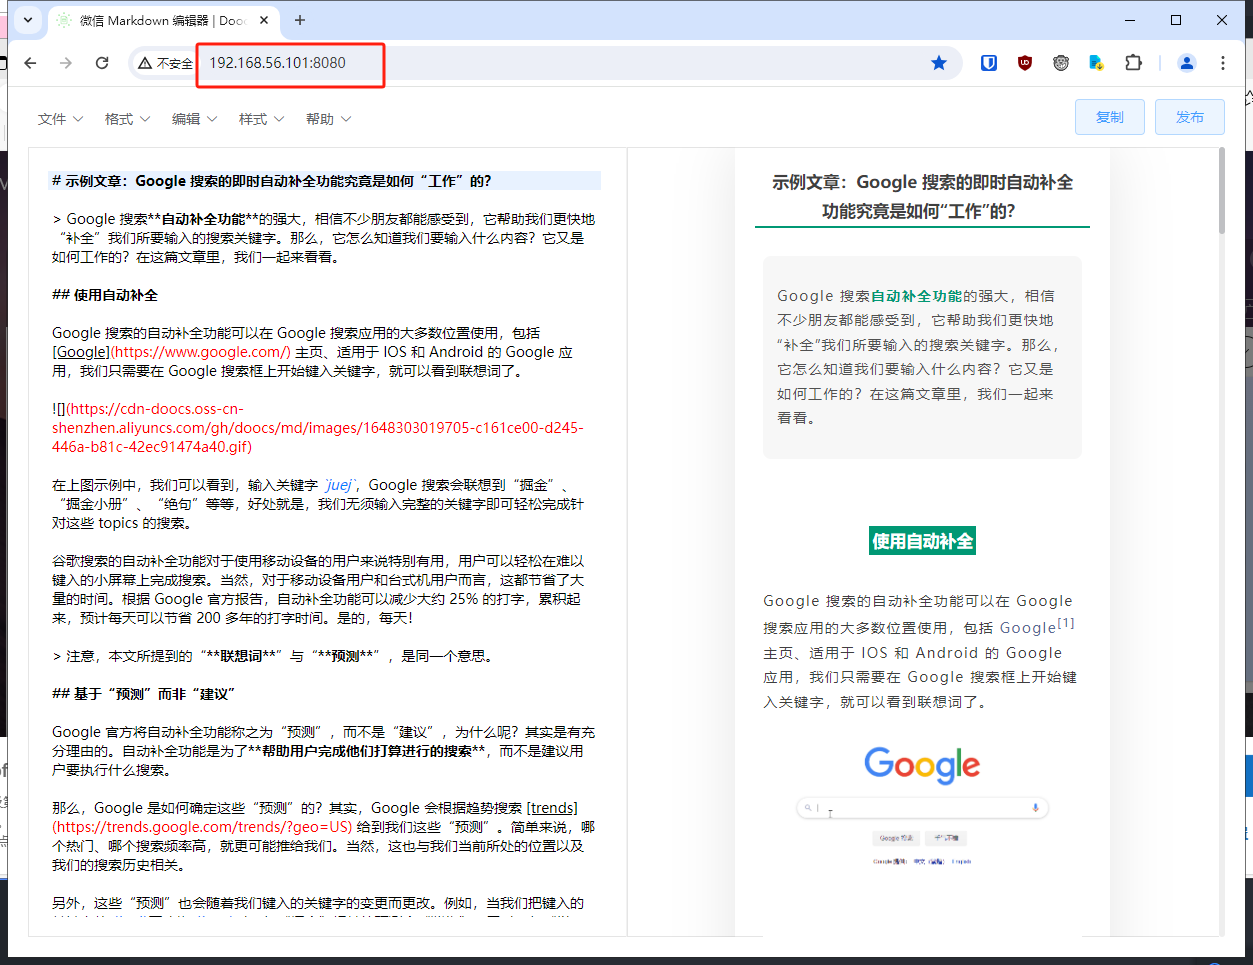
Task: Open the 帮助 menu
Action: [x=328, y=119]
